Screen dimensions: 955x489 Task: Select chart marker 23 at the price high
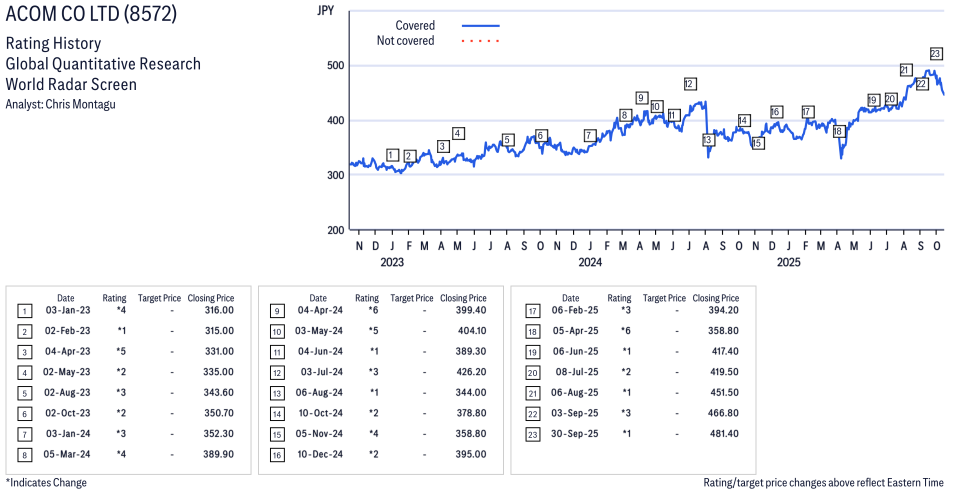936,54
